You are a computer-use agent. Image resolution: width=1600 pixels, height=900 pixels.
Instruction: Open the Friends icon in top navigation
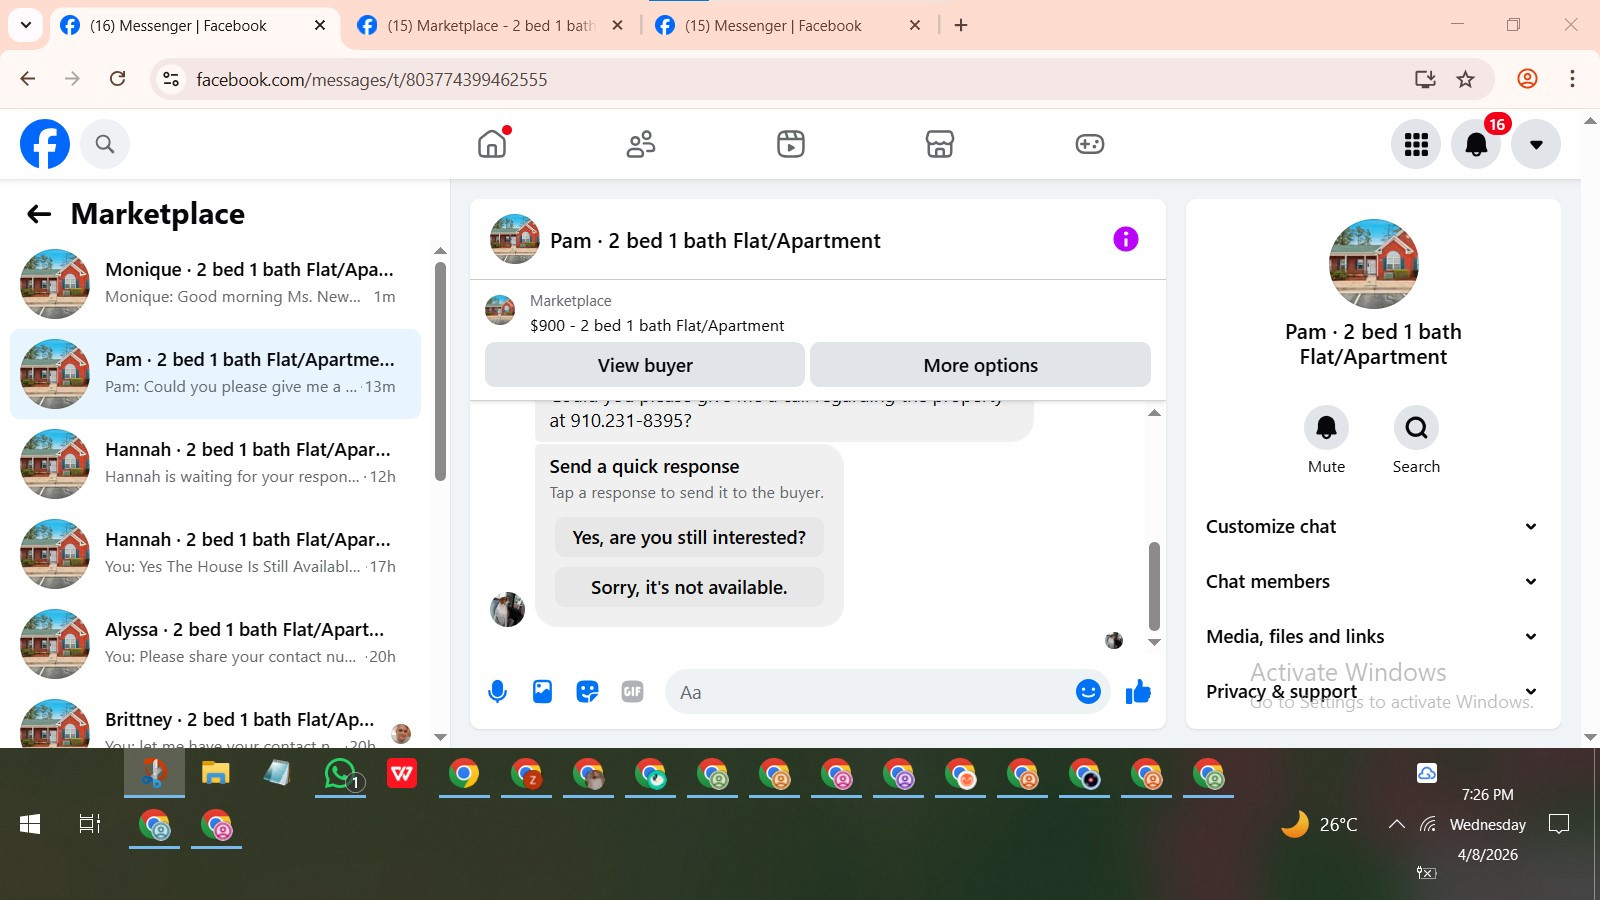click(x=641, y=144)
